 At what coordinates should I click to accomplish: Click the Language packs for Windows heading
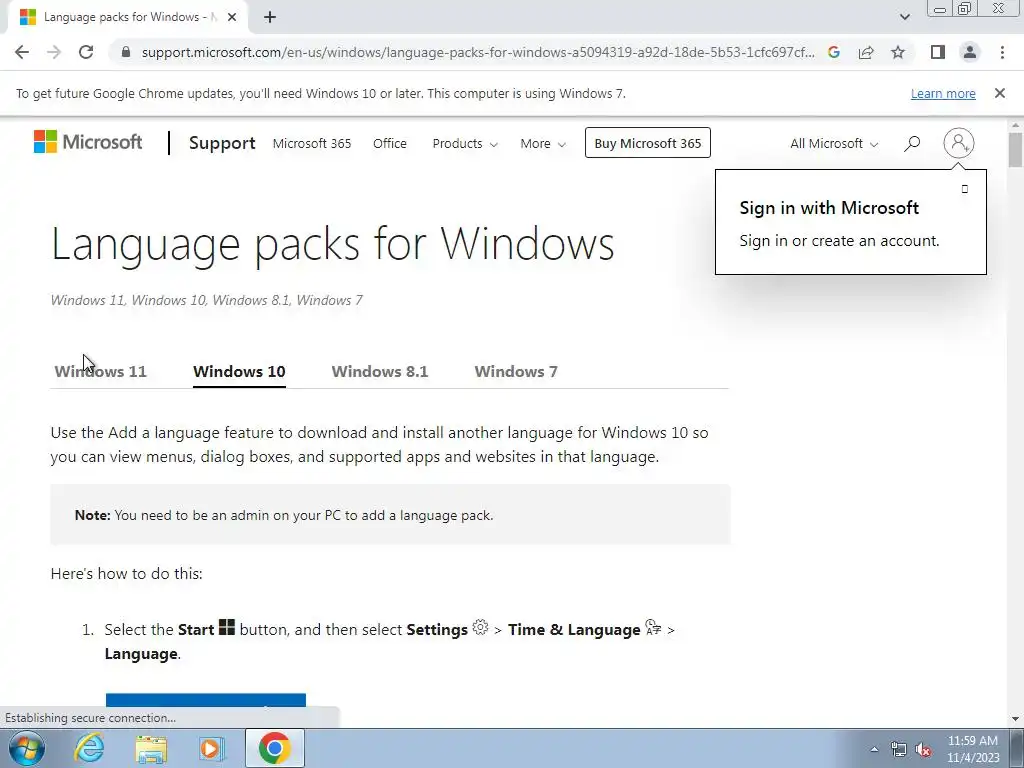332,244
